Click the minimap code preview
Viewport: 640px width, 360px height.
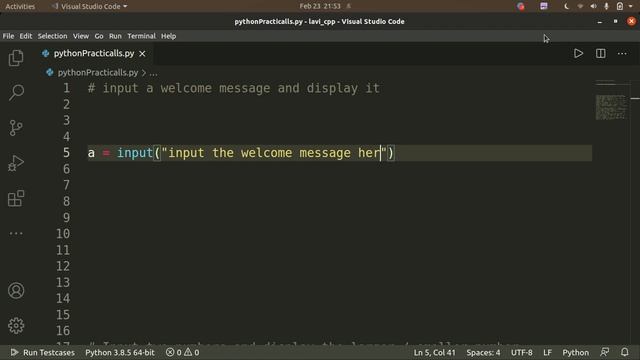pyautogui.click(x=611, y=107)
